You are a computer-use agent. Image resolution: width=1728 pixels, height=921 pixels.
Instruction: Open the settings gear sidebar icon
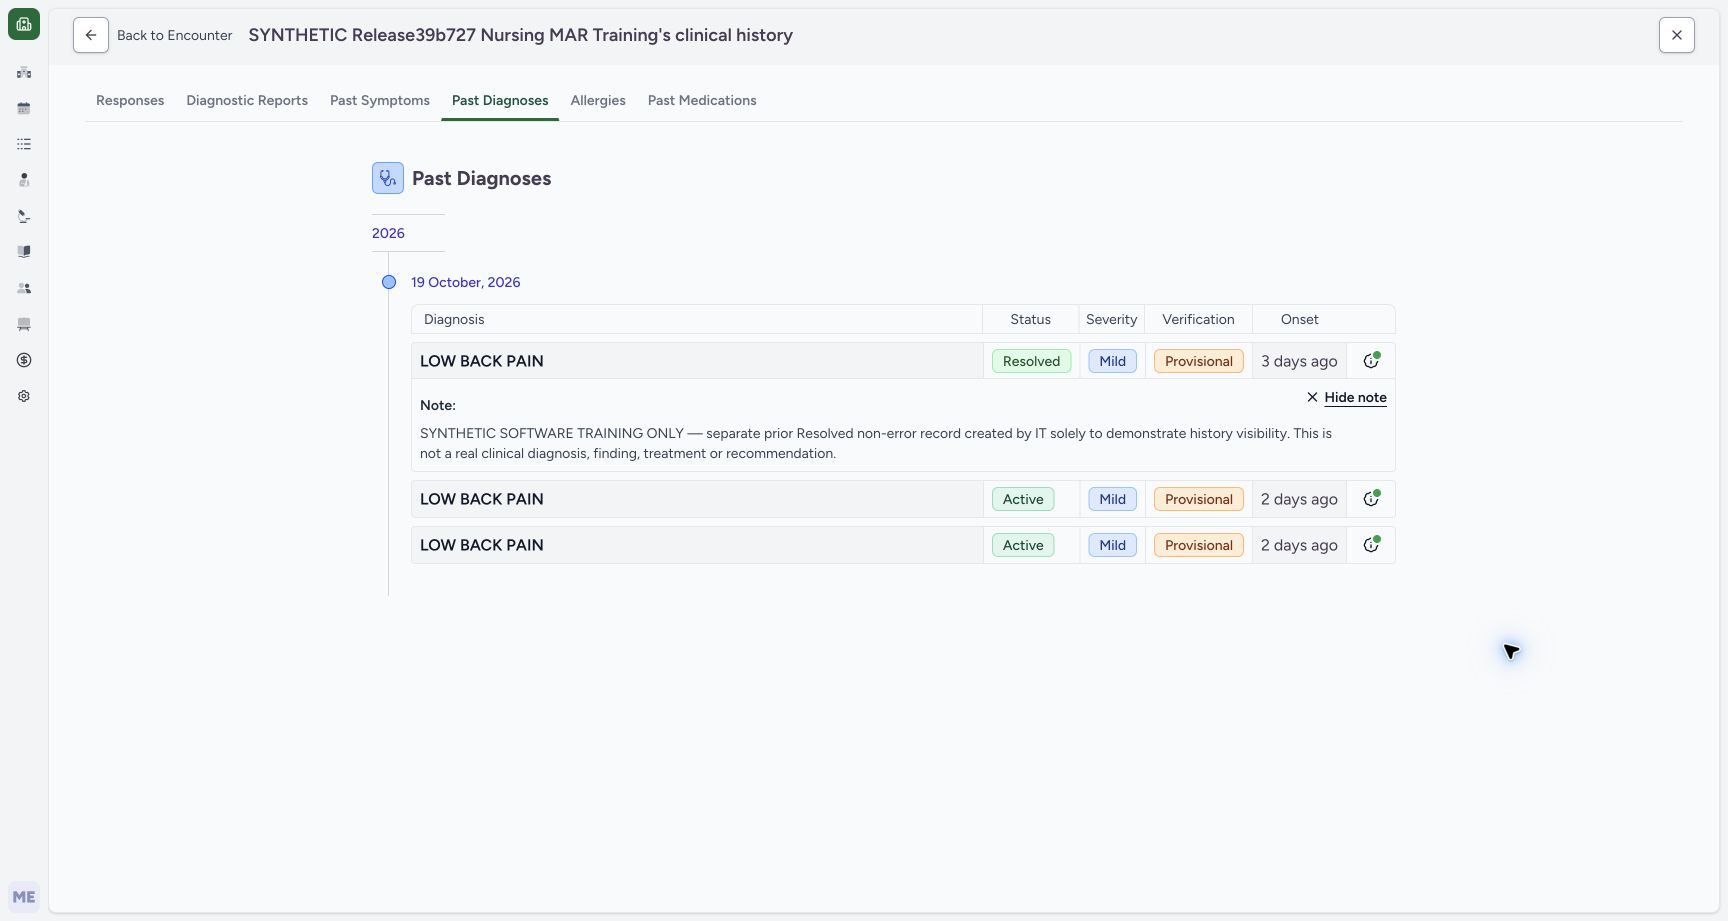tap(24, 396)
